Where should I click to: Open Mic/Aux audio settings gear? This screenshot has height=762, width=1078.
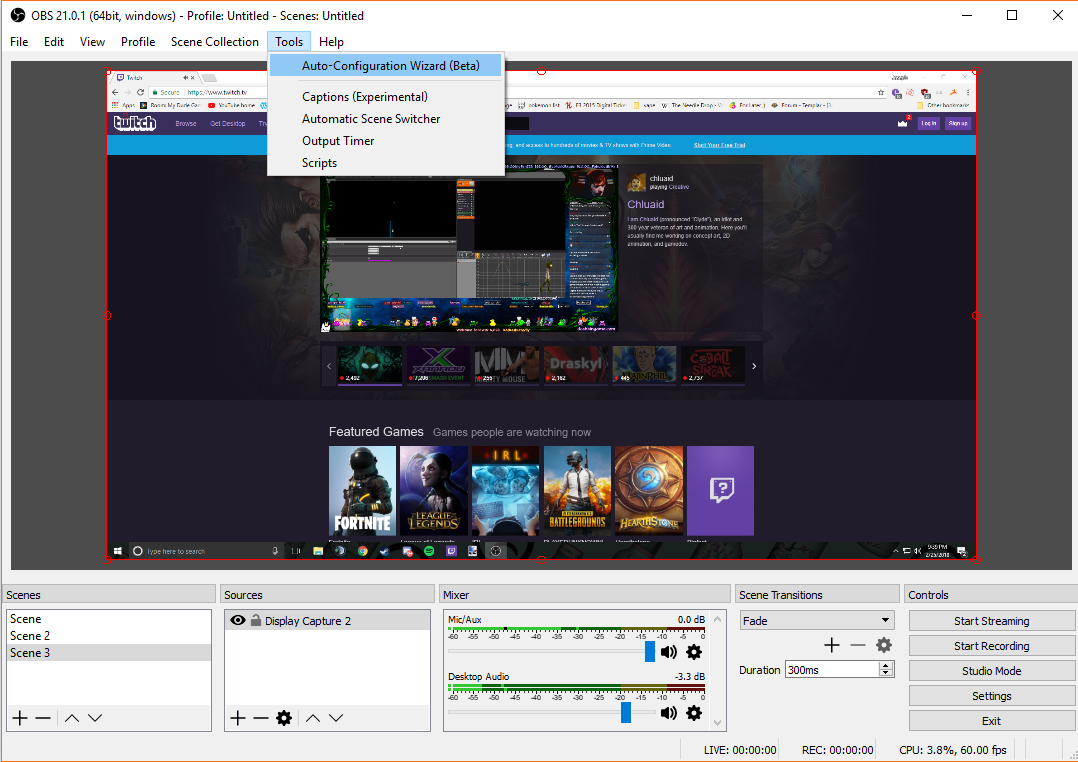(694, 651)
